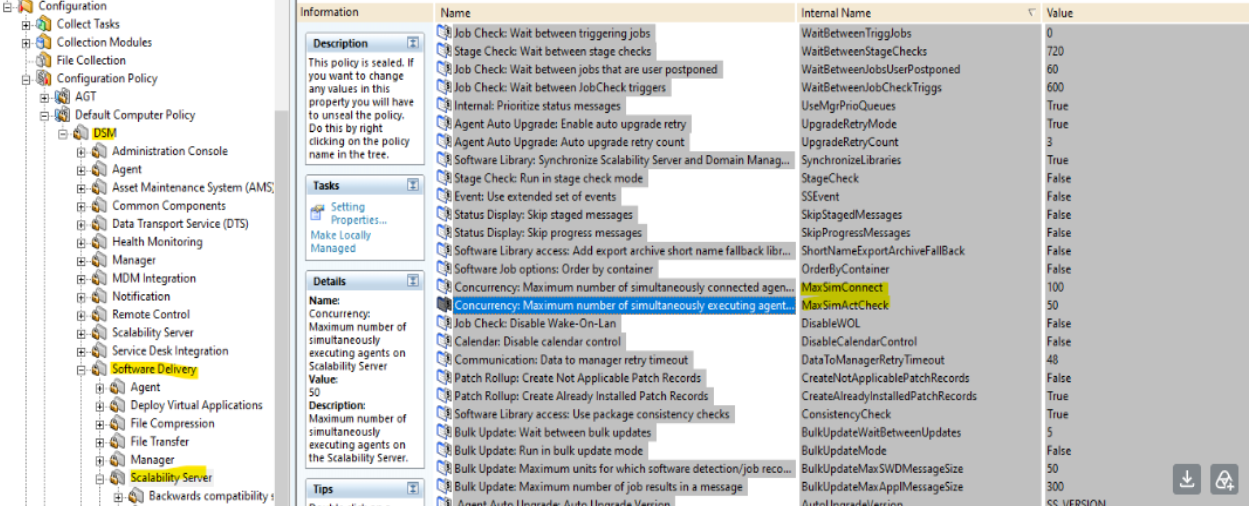Click the lens search icon beside download
Viewport: 1250px width, 506px height.
(1224, 479)
